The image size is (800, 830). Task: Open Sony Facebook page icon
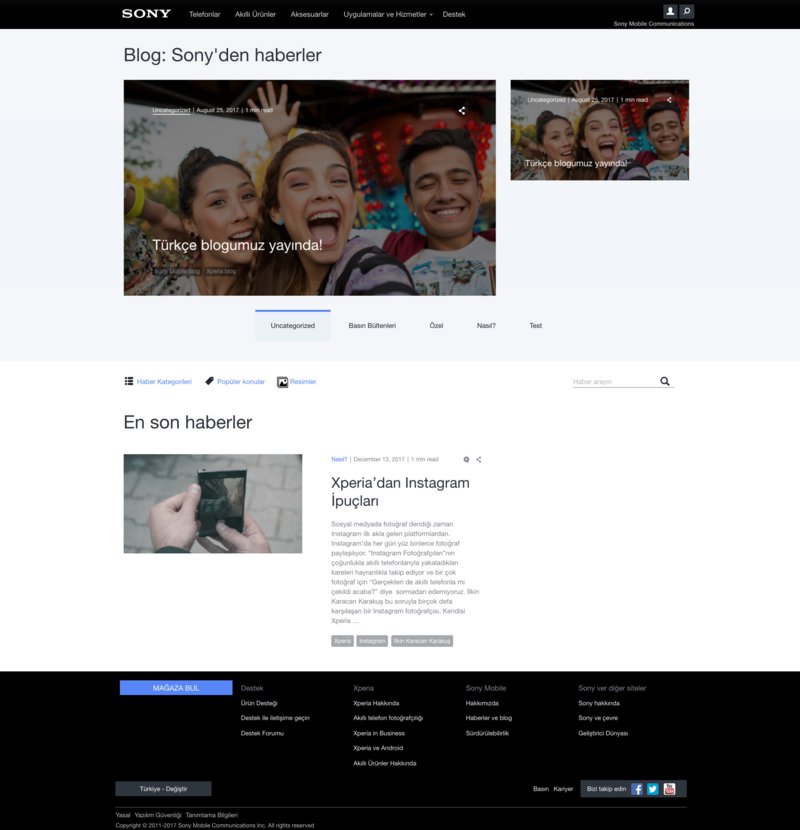[637, 789]
